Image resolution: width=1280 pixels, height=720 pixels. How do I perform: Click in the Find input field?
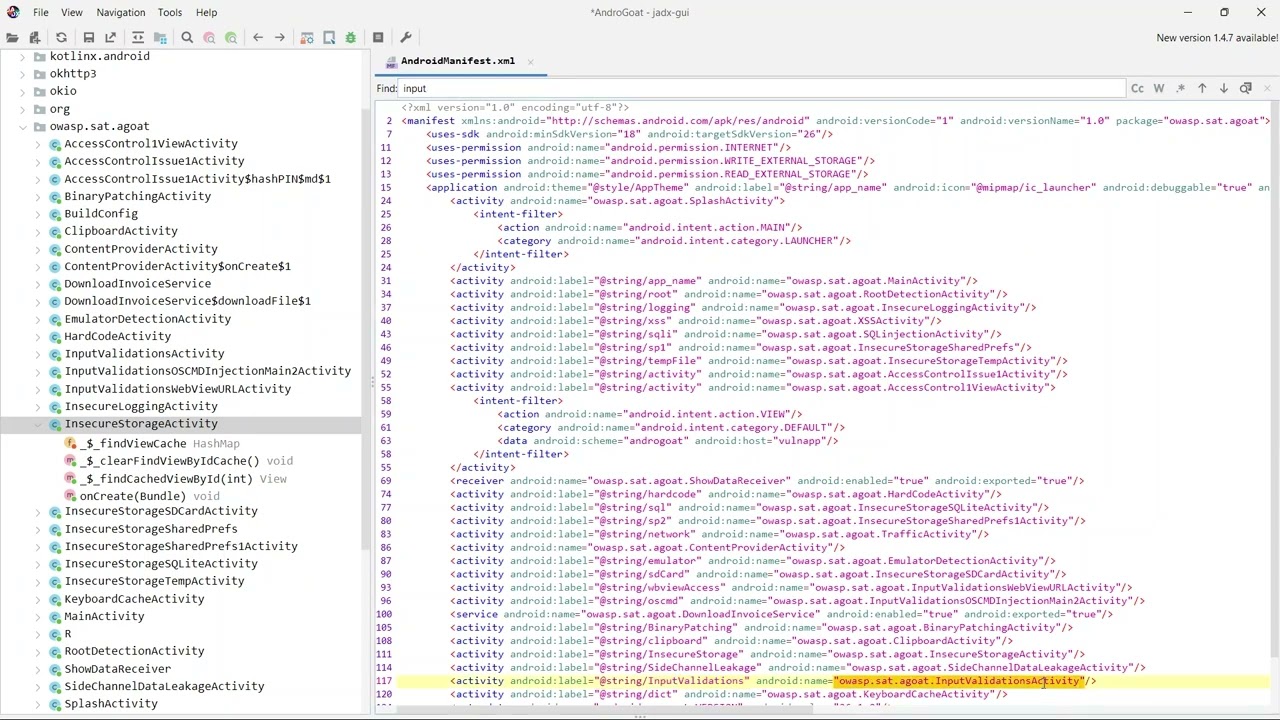click(x=763, y=88)
